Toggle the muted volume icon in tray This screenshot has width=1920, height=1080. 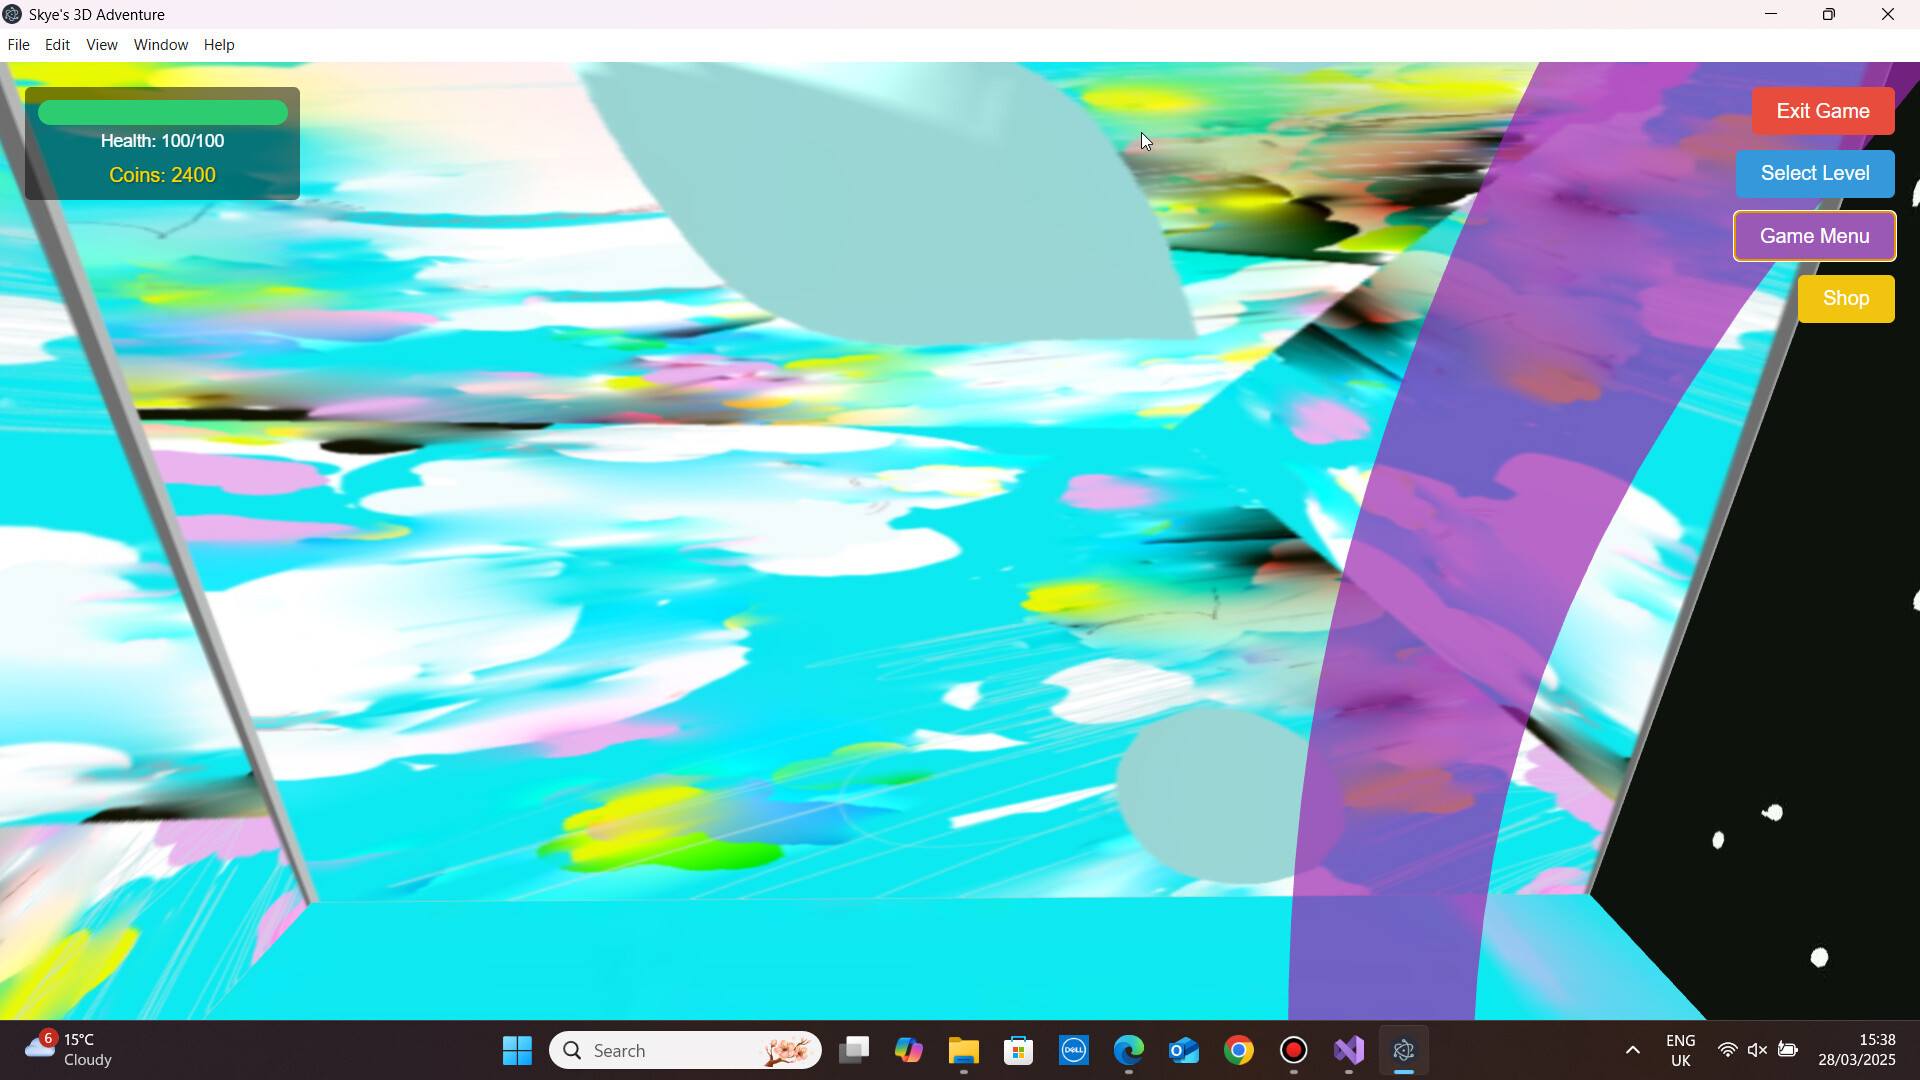1756,1050
